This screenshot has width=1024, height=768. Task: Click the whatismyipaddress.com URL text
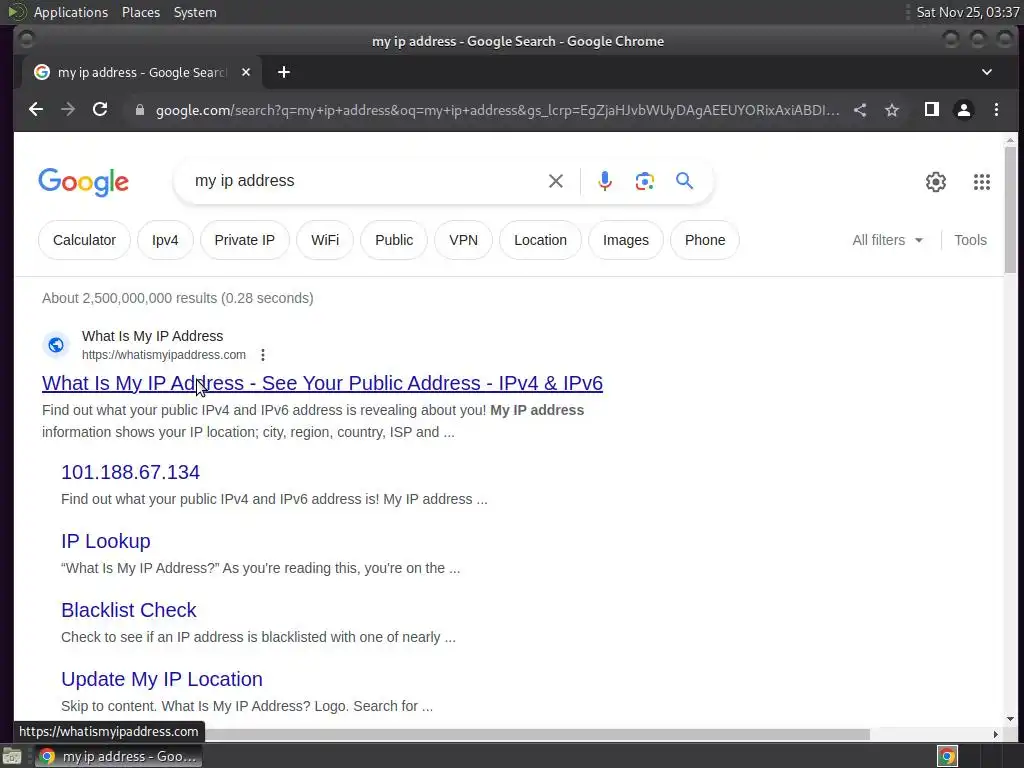(x=164, y=355)
